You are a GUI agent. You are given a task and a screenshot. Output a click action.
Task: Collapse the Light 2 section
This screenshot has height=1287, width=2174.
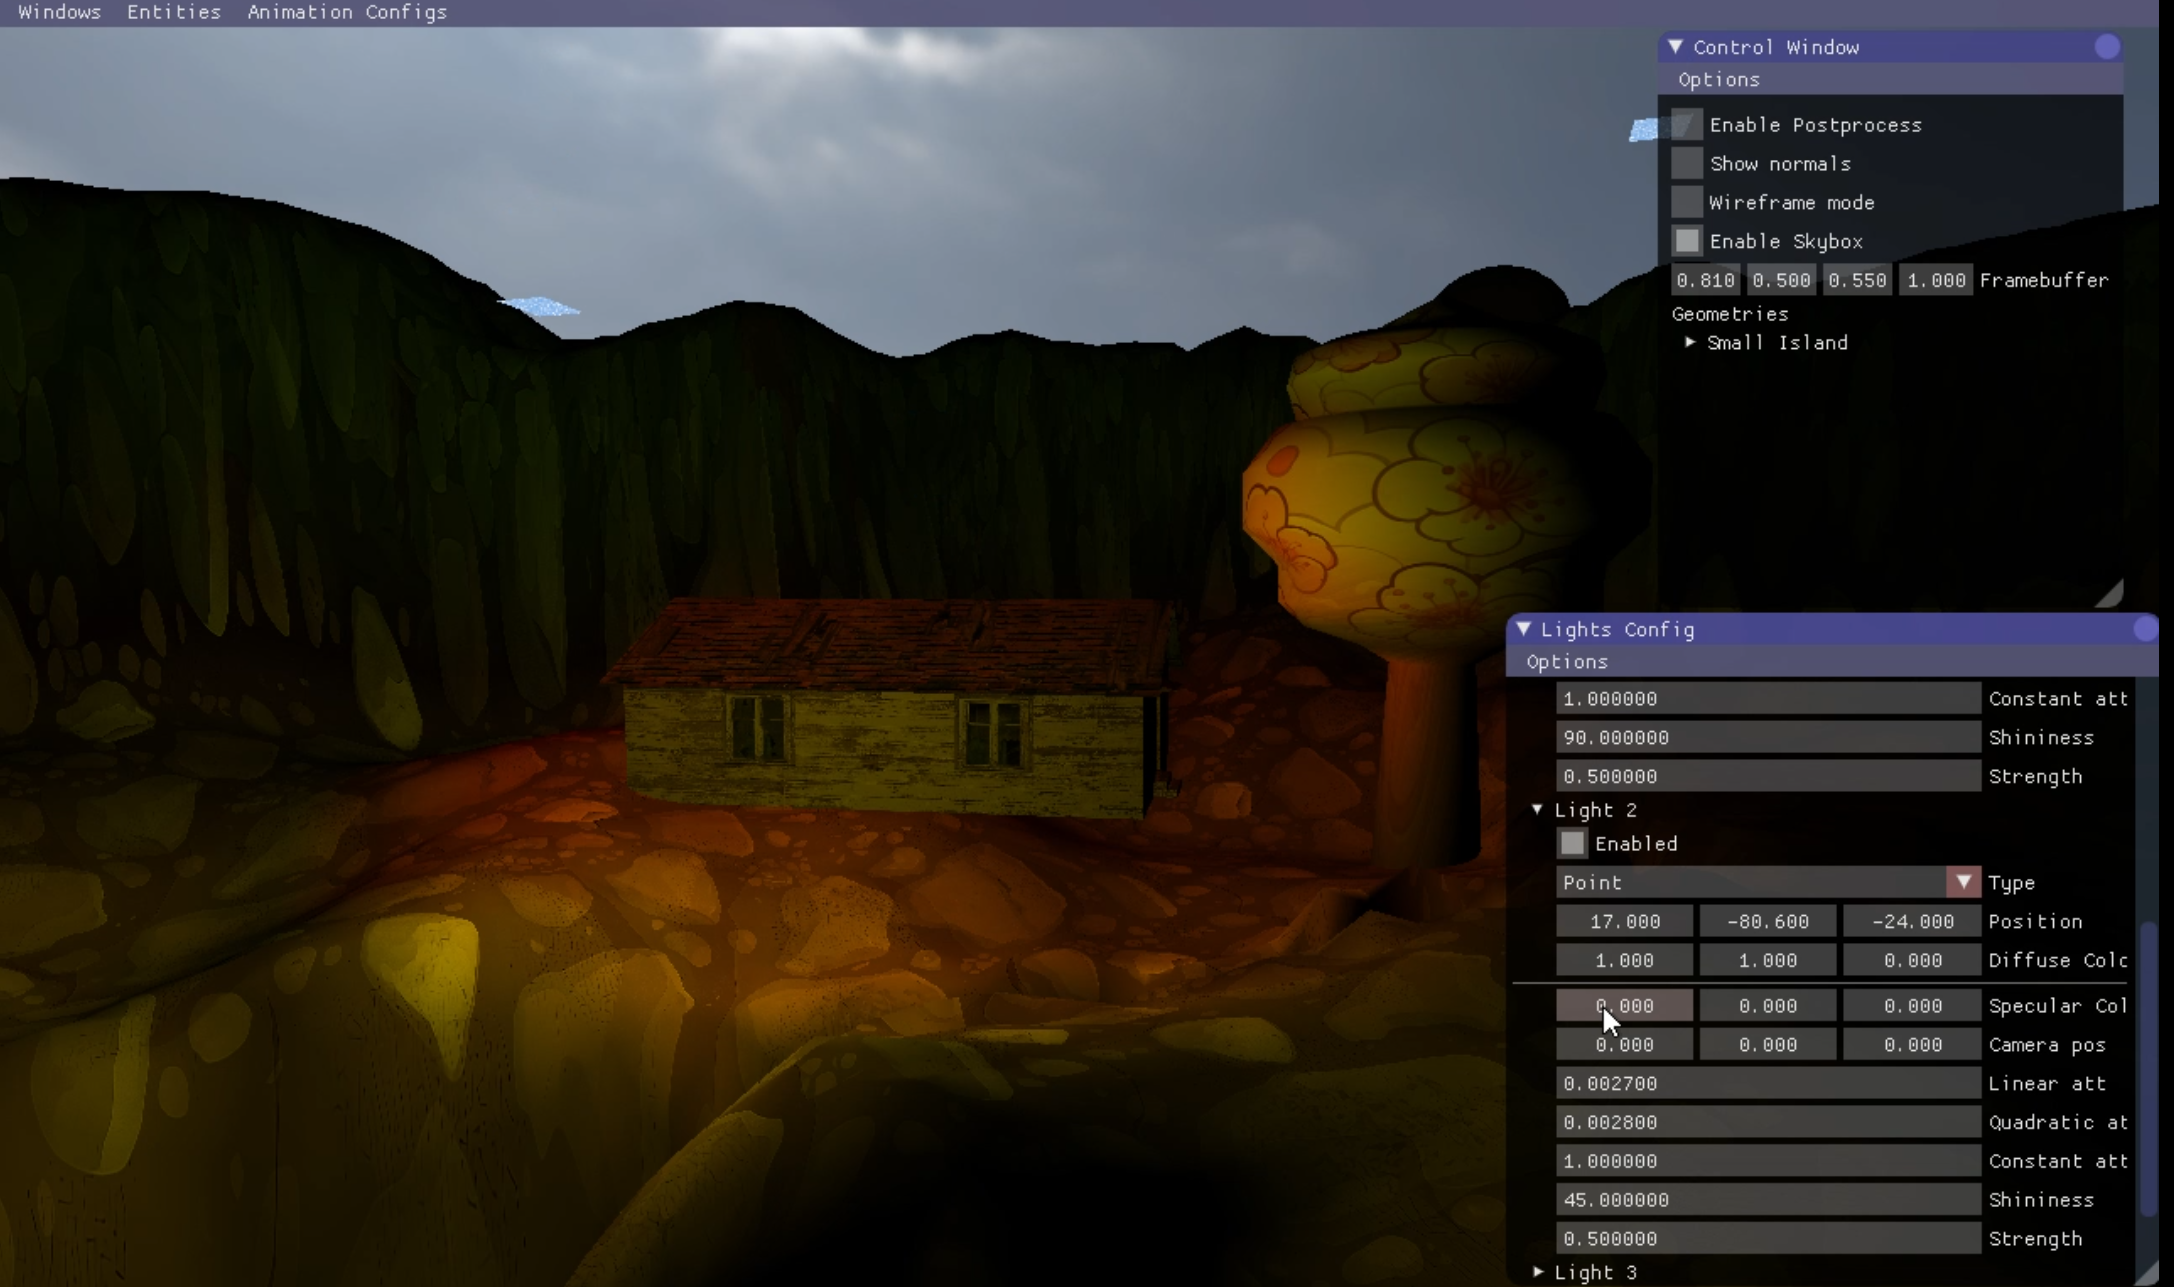click(1537, 810)
